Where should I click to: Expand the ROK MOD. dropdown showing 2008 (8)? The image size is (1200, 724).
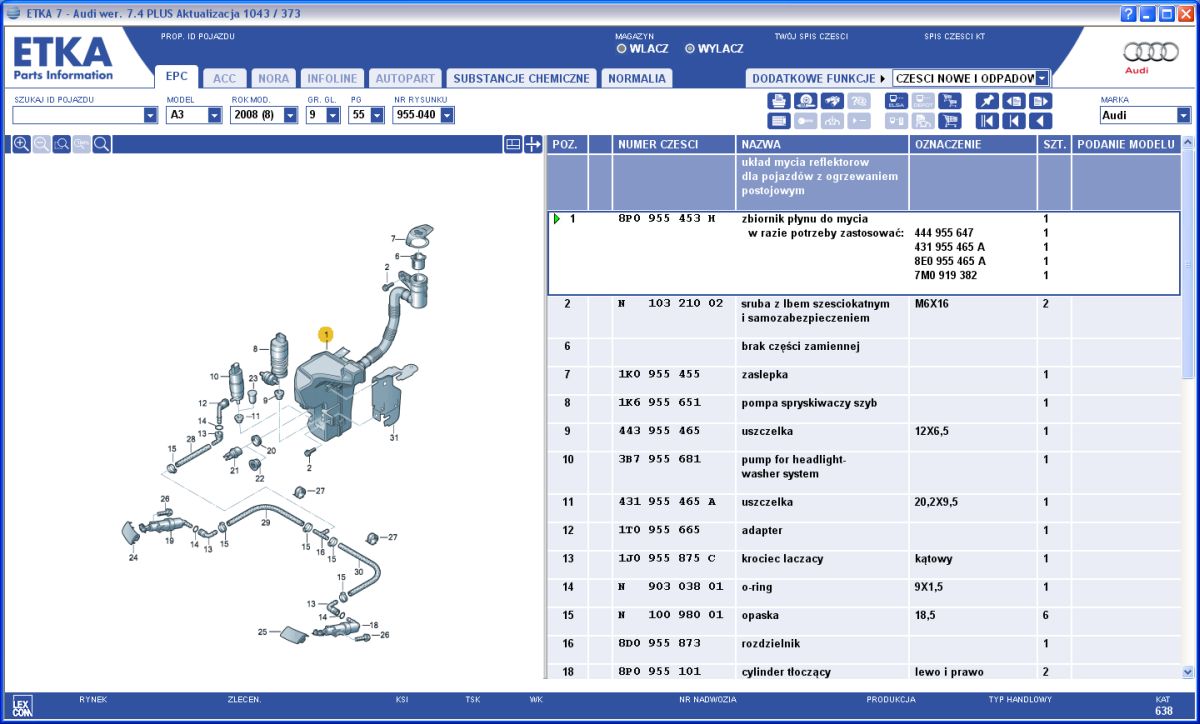pos(291,115)
